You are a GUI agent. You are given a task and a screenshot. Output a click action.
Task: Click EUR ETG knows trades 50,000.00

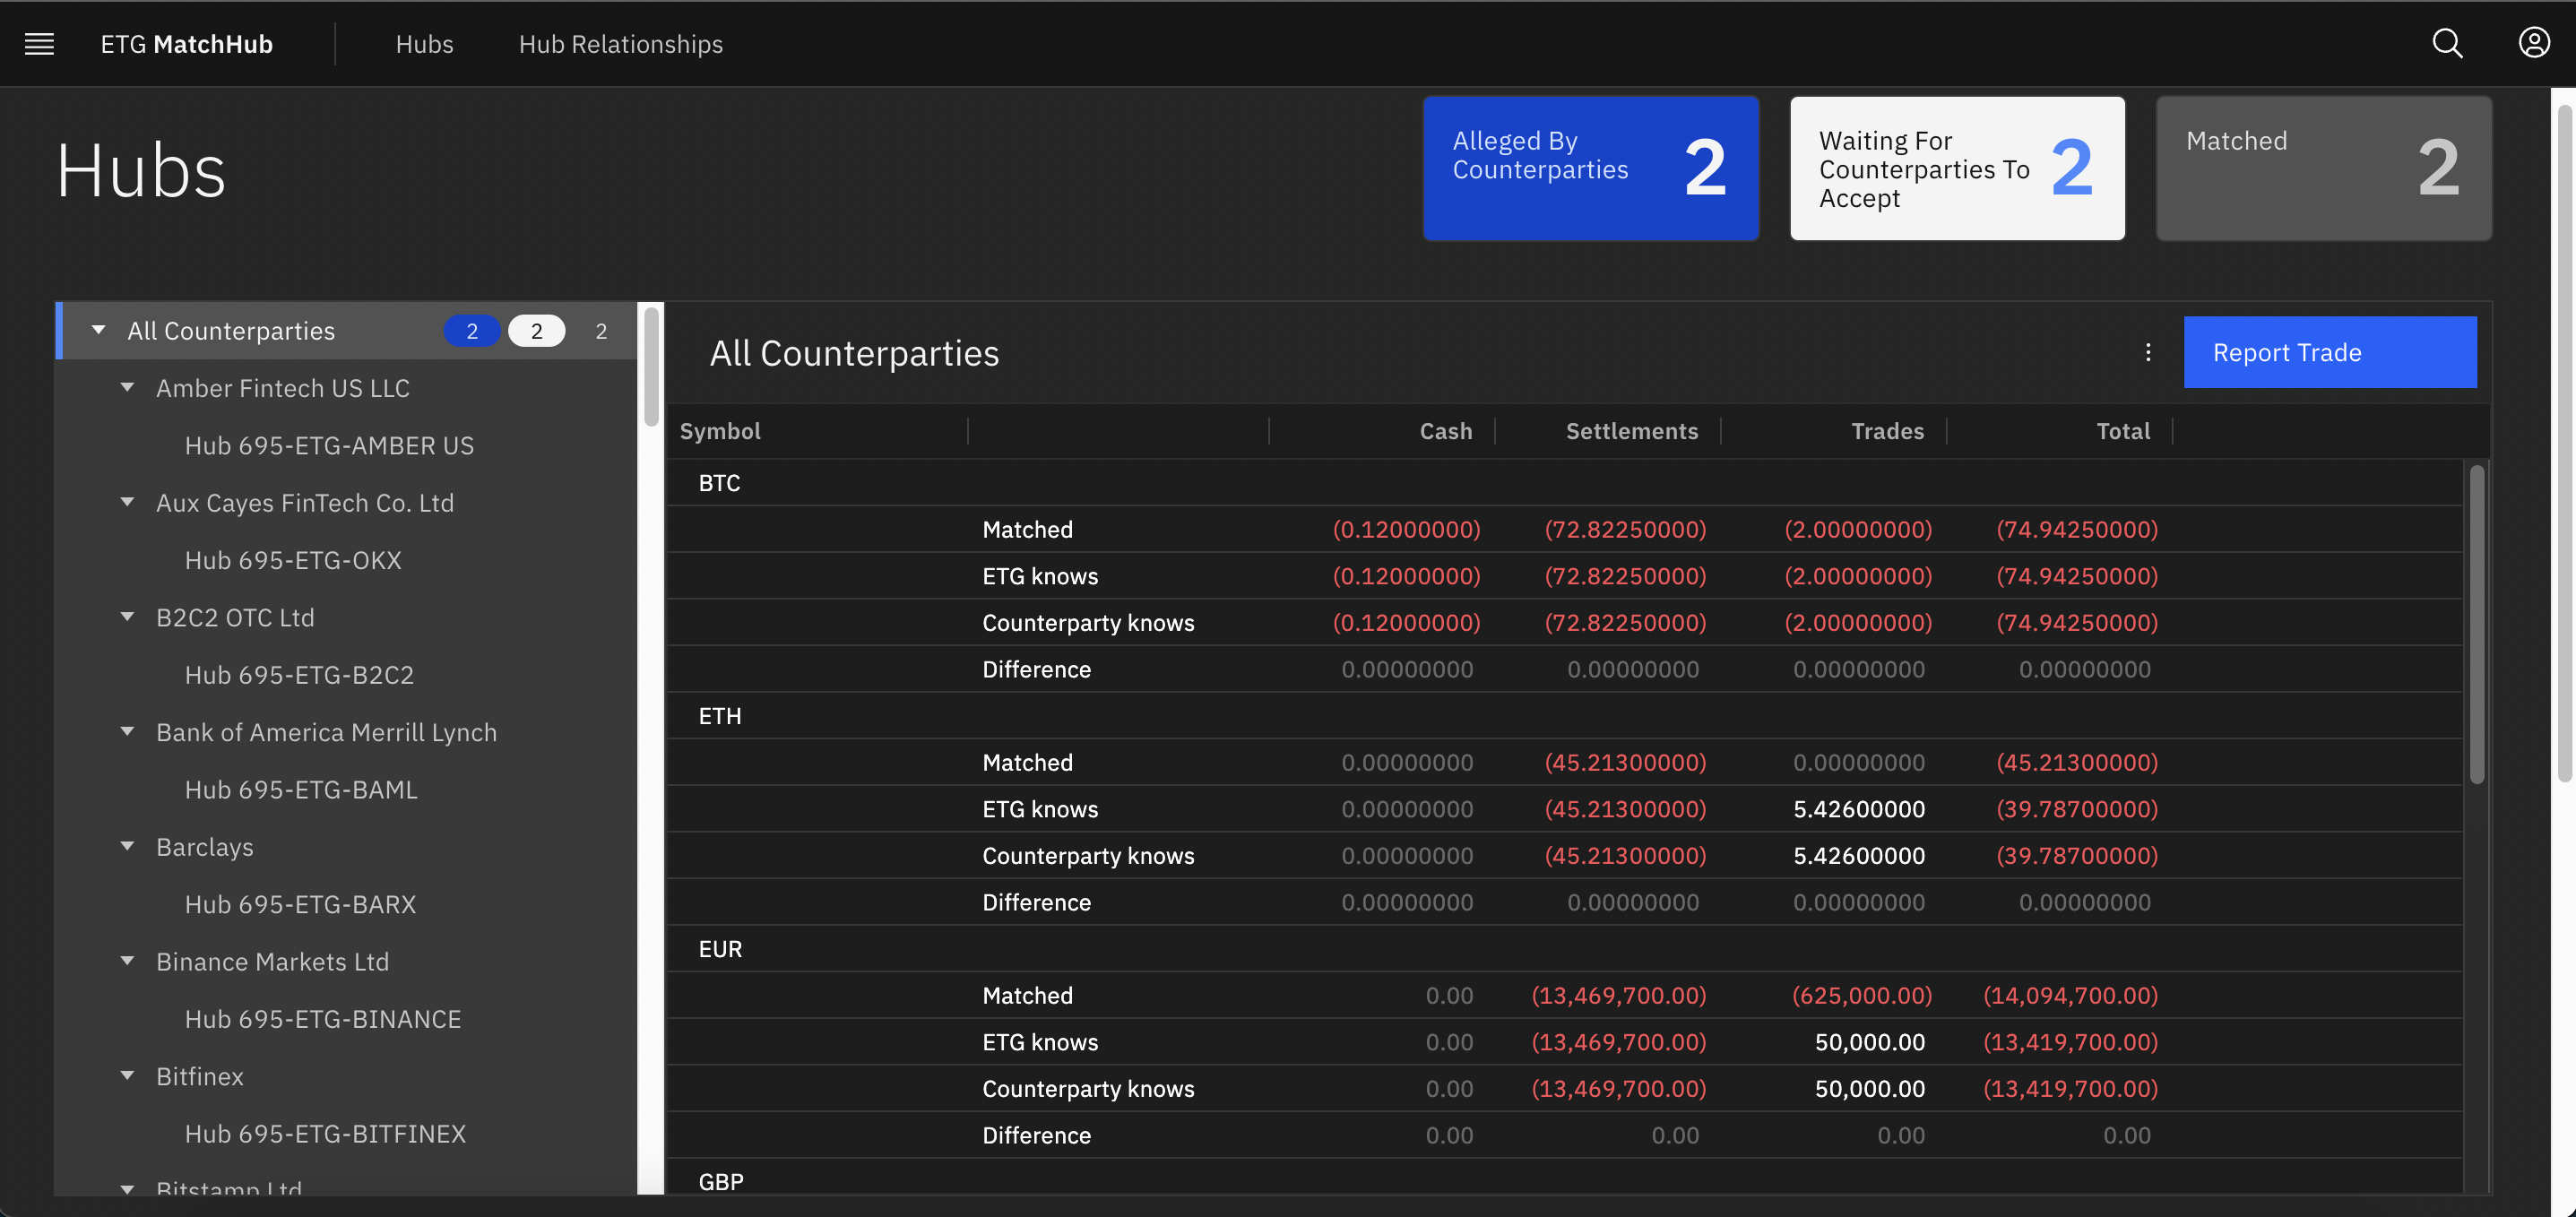(1870, 1042)
